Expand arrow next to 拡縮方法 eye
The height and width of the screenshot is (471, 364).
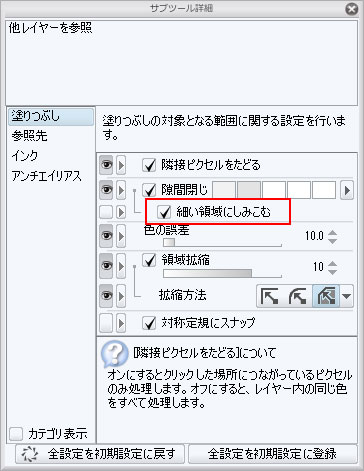121,296
